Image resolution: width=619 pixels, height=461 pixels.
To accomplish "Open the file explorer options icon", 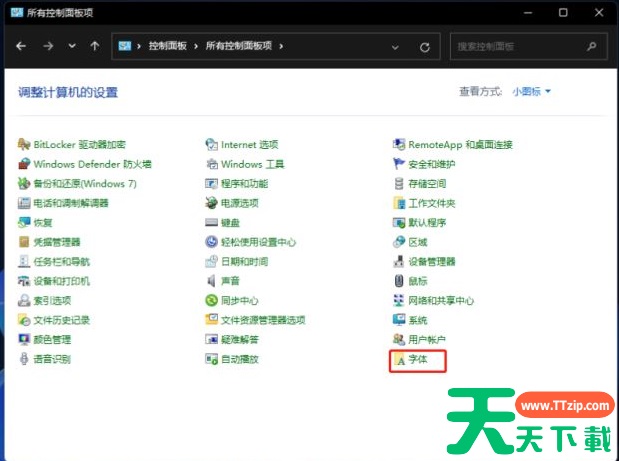I will (212, 320).
